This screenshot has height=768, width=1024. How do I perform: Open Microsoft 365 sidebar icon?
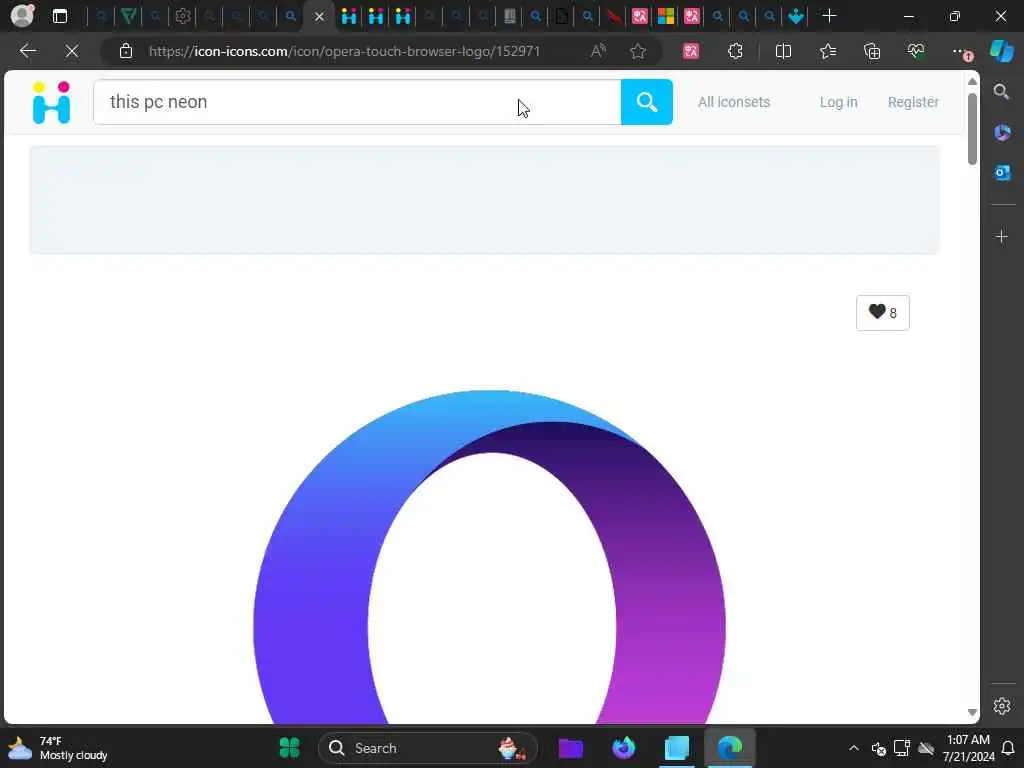(1002, 133)
